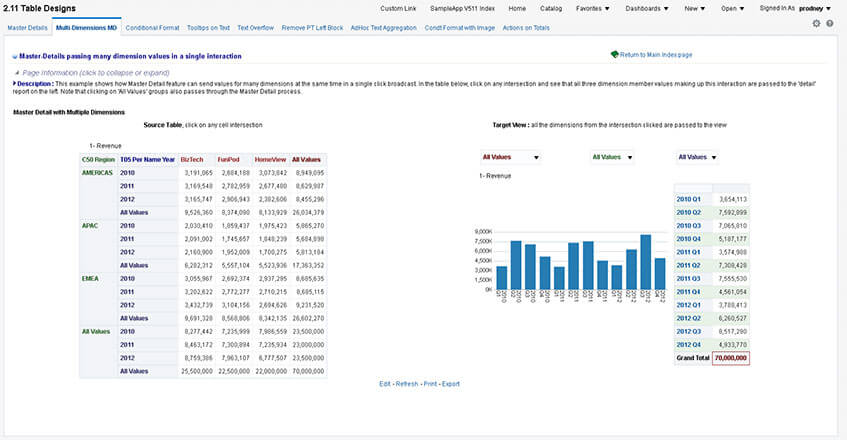Viewport: 847px width, 440px height.
Task: Click the 22,500,000 FunPod total cell
Action: pyautogui.click(x=234, y=371)
